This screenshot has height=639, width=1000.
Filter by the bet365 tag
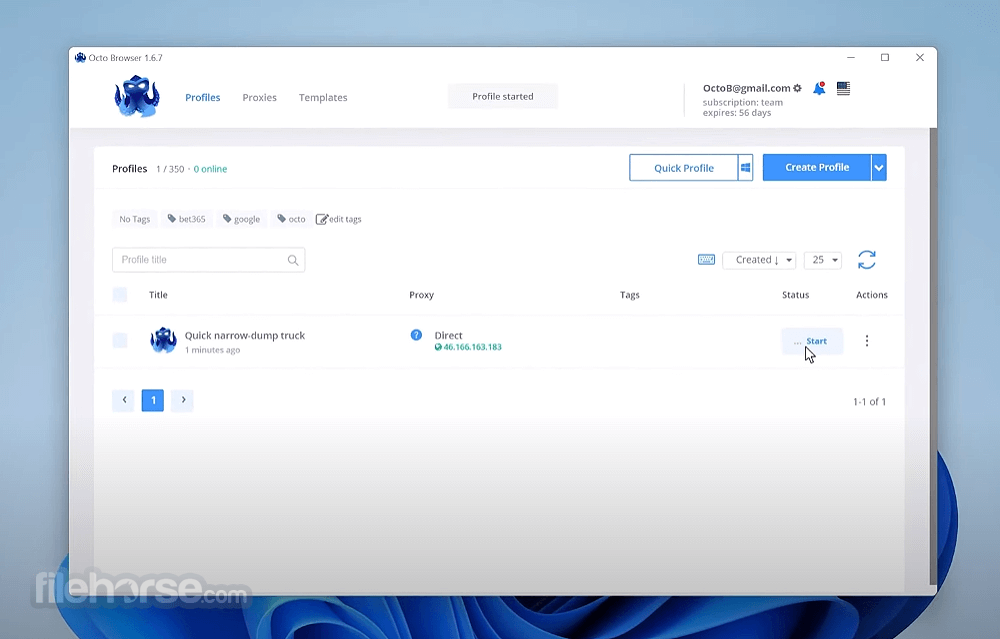pos(186,219)
